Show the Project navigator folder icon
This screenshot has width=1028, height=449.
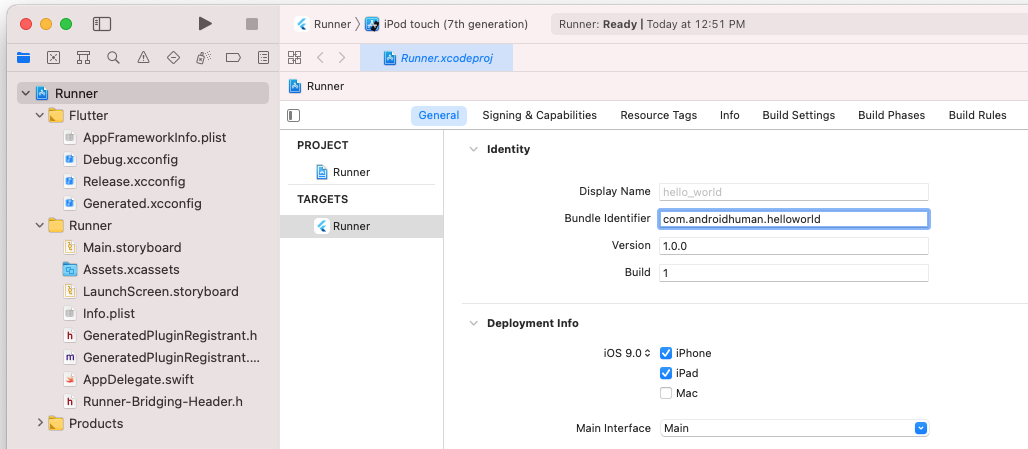[x=24, y=58]
